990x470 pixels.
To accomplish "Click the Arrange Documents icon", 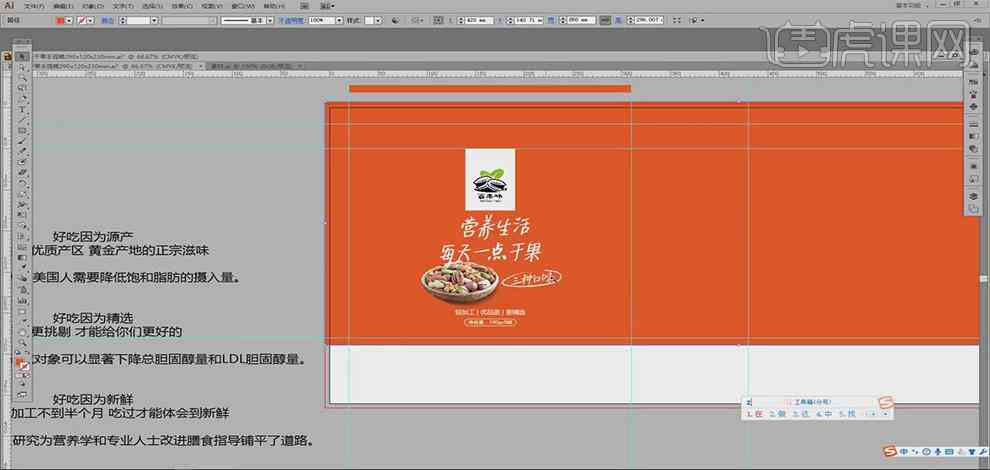I will (x=325, y=6).
